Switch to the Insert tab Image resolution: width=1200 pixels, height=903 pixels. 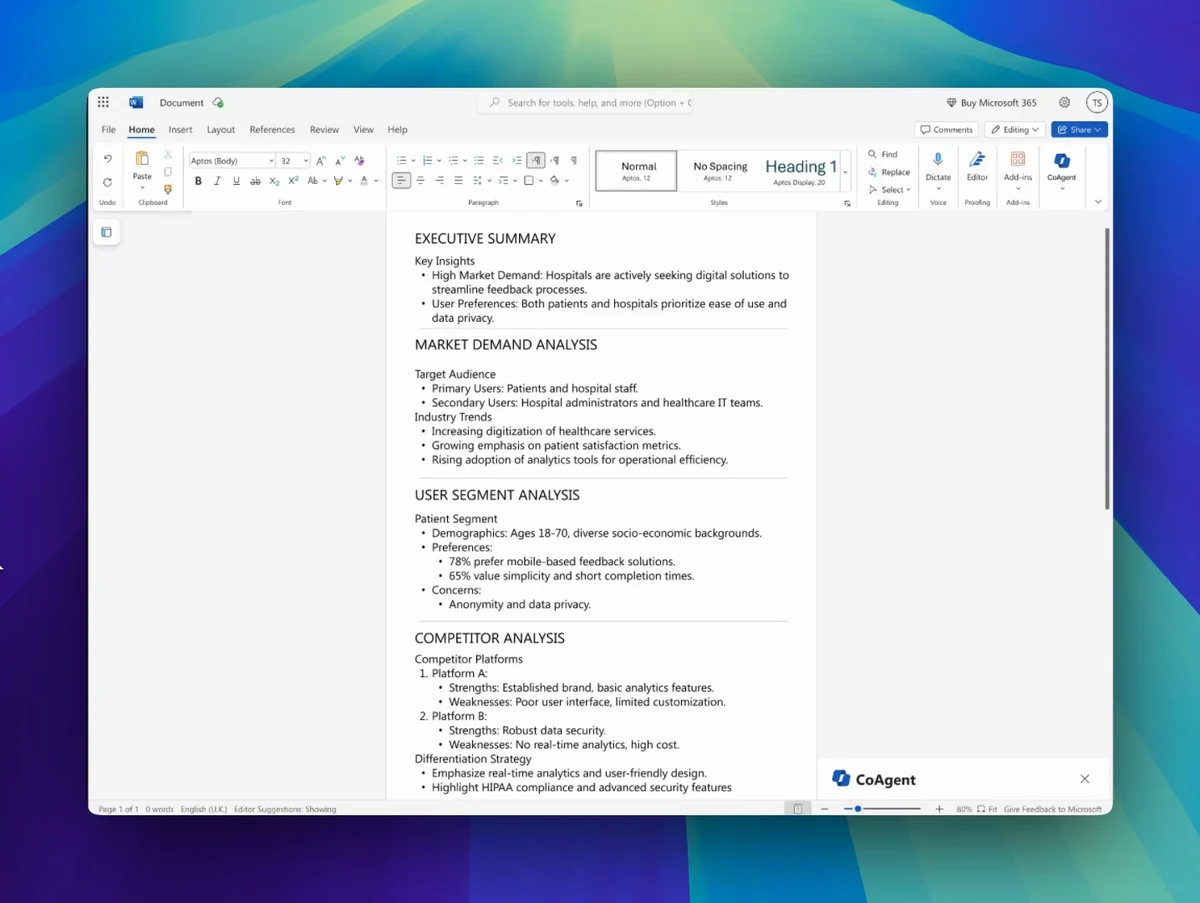click(180, 129)
